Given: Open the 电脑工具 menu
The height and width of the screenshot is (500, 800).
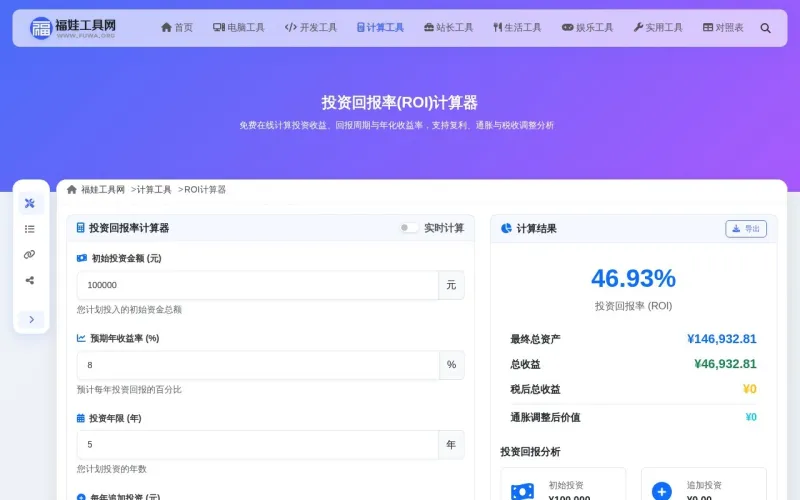Looking at the screenshot, I should 239,28.
